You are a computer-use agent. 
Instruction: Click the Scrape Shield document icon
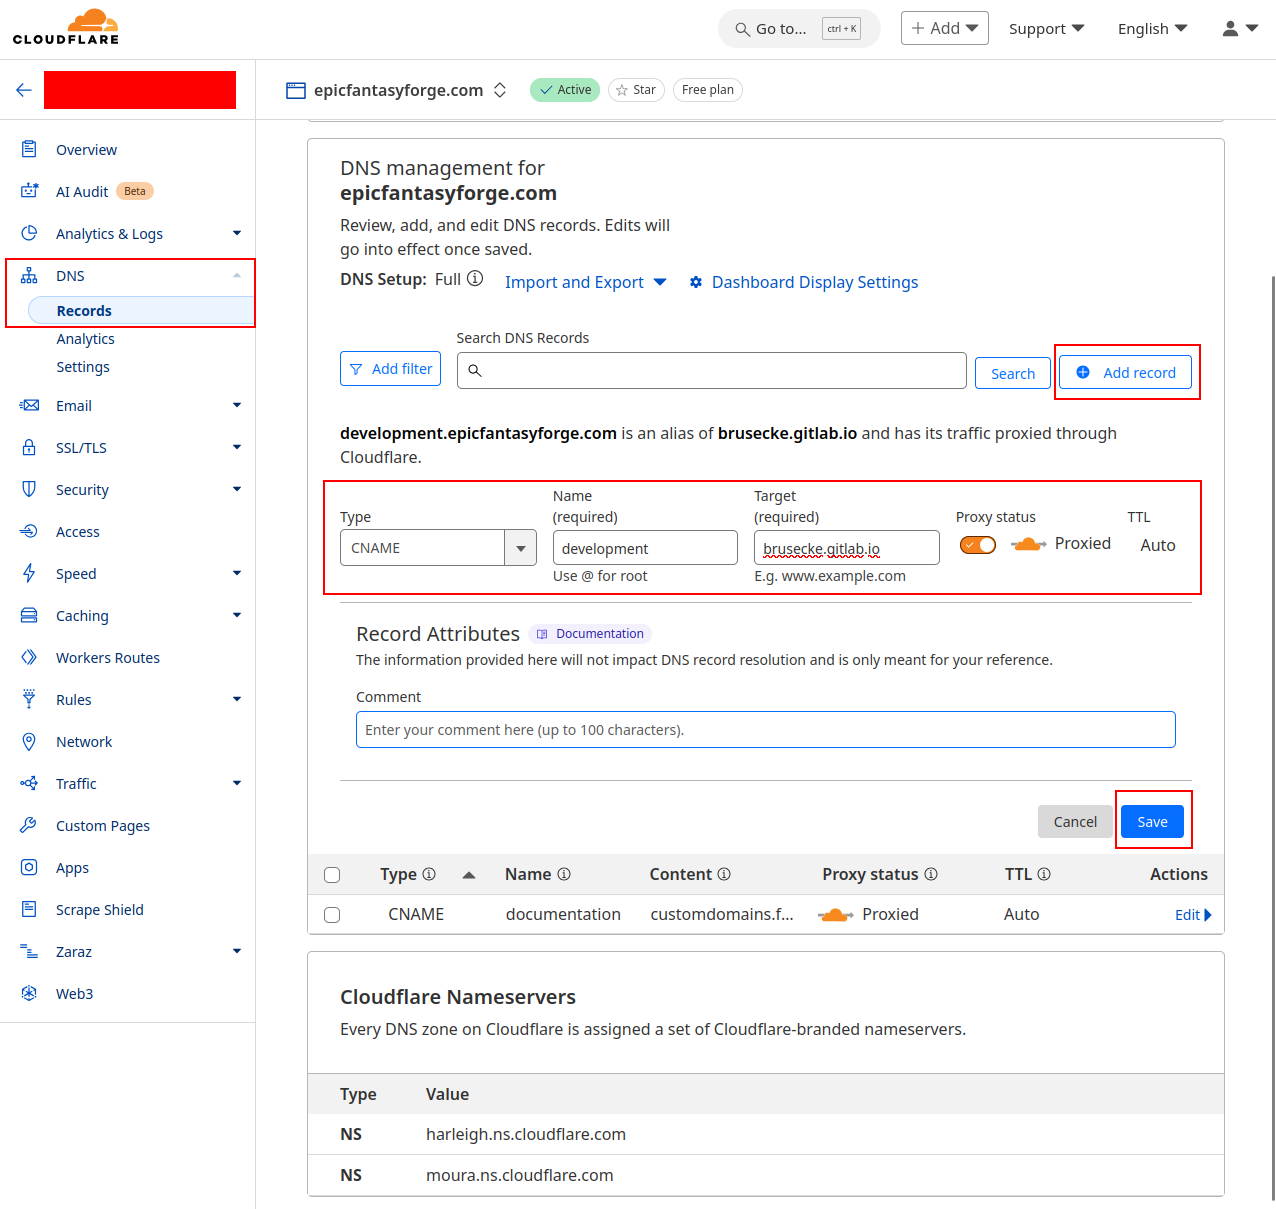[x=29, y=909]
